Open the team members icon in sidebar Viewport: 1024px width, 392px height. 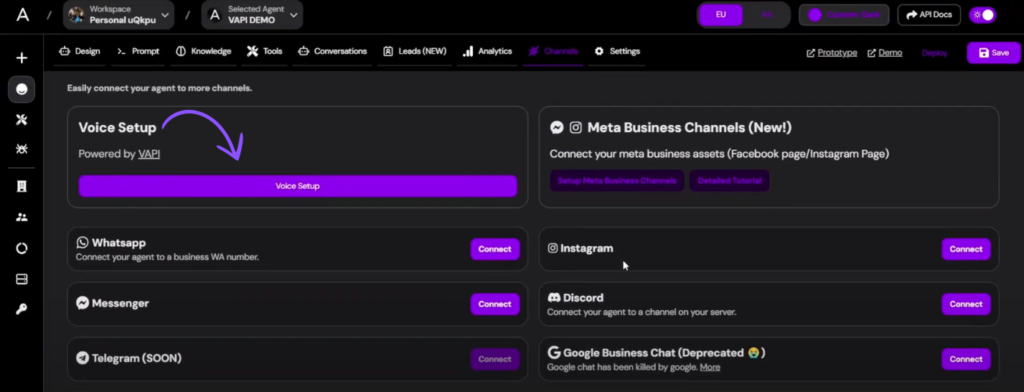[x=22, y=218]
